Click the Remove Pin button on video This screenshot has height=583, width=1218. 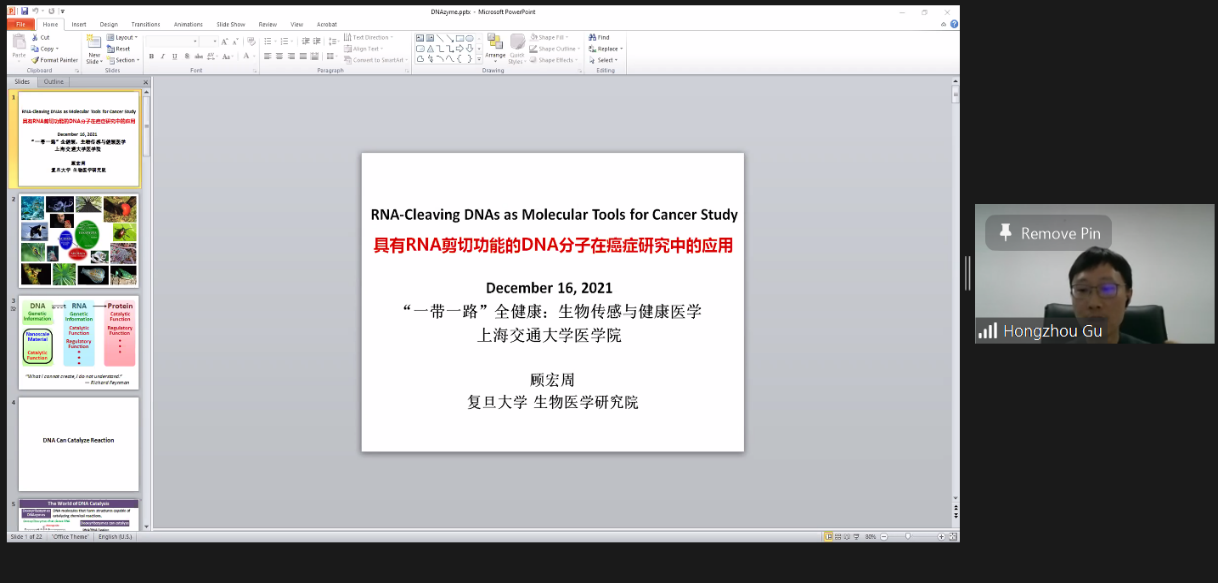(1048, 233)
